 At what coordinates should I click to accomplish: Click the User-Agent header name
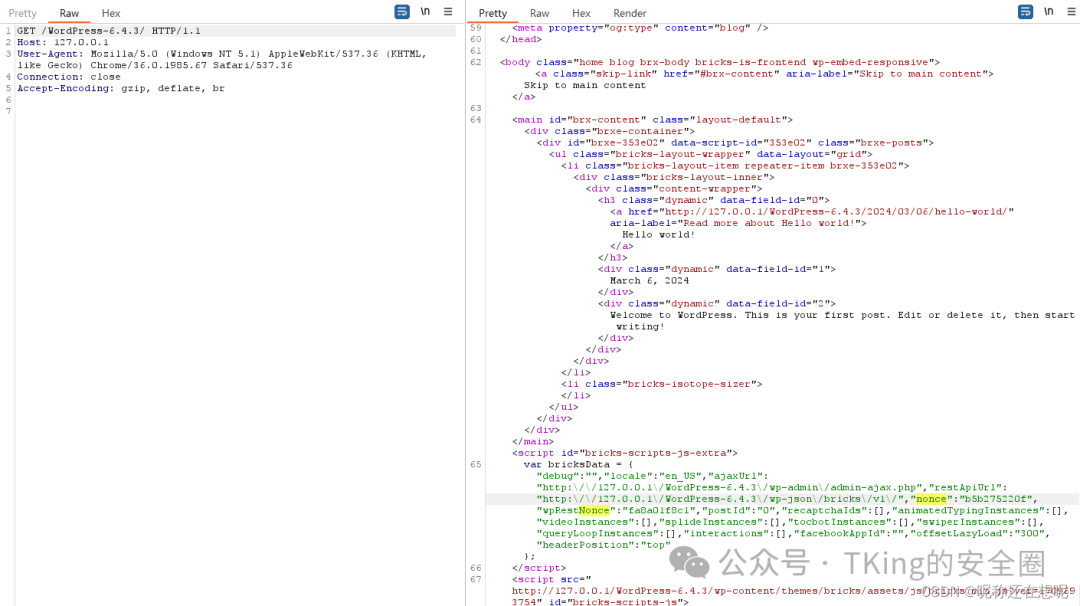[x=50, y=54]
